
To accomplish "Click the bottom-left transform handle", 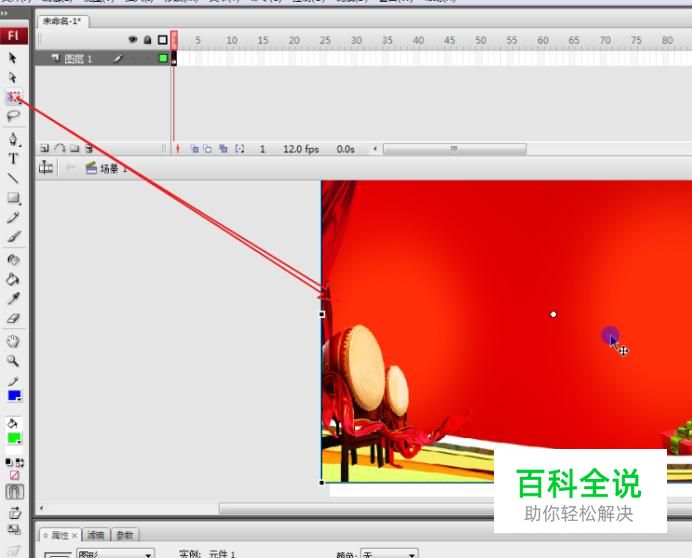I will click(322, 483).
